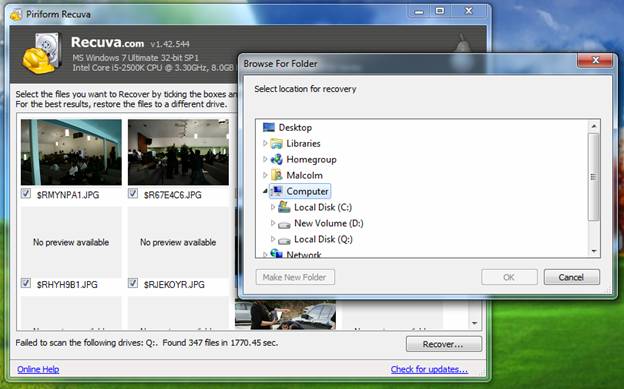The width and height of the screenshot is (624, 389).
Task: Toggle the $RHYH9B1.JPG checkbox
Action: coord(26,283)
